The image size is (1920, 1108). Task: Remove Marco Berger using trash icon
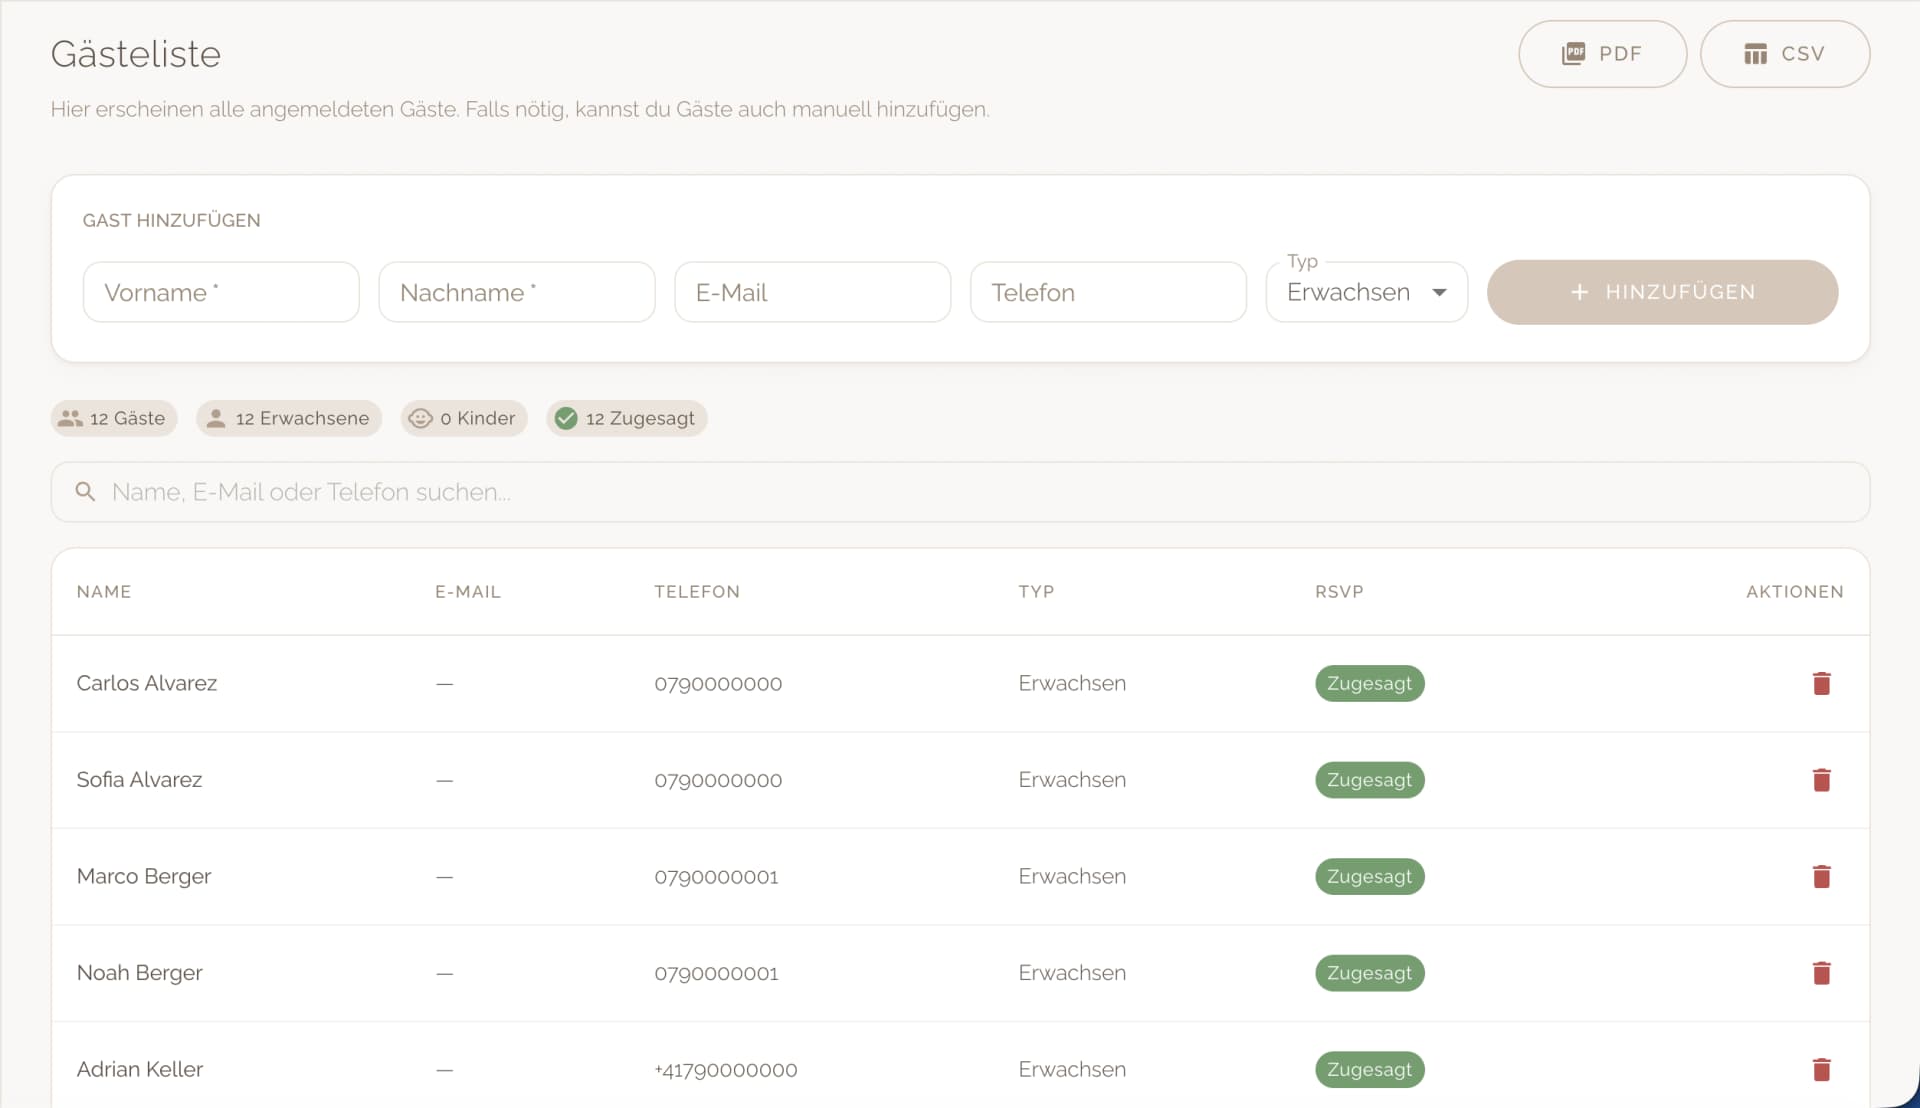click(x=1821, y=877)
